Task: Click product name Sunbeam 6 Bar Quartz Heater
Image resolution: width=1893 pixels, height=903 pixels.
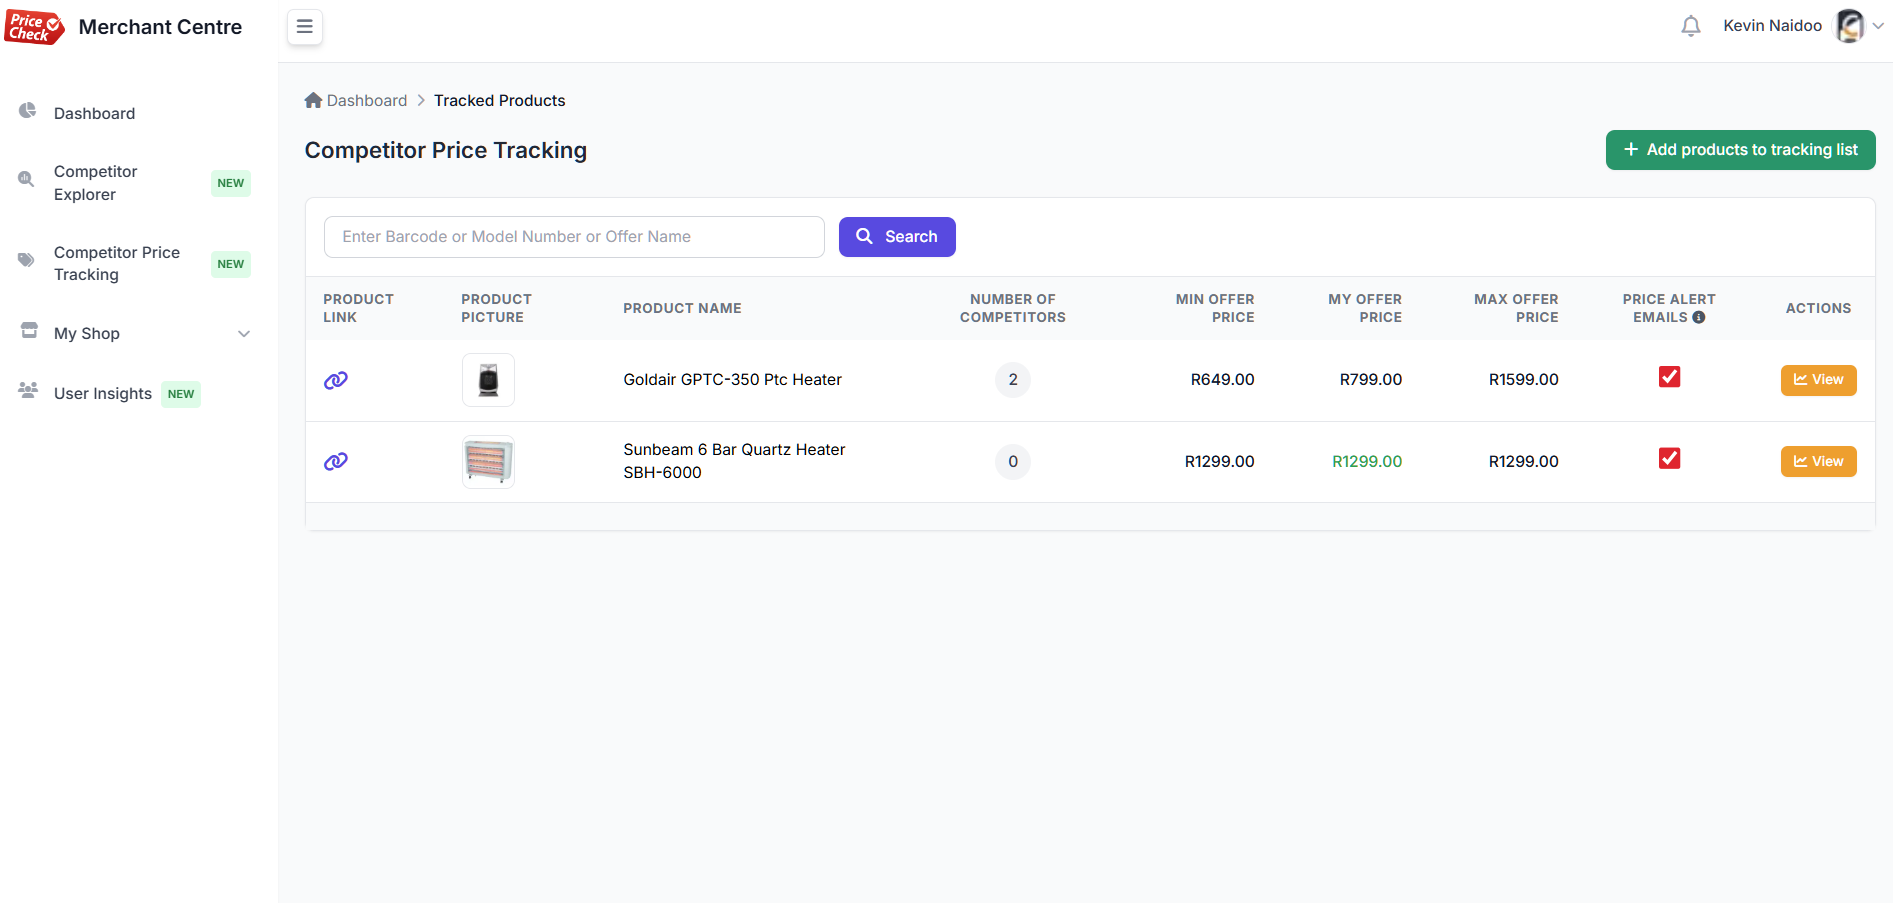Action: (x=734, y=461)
